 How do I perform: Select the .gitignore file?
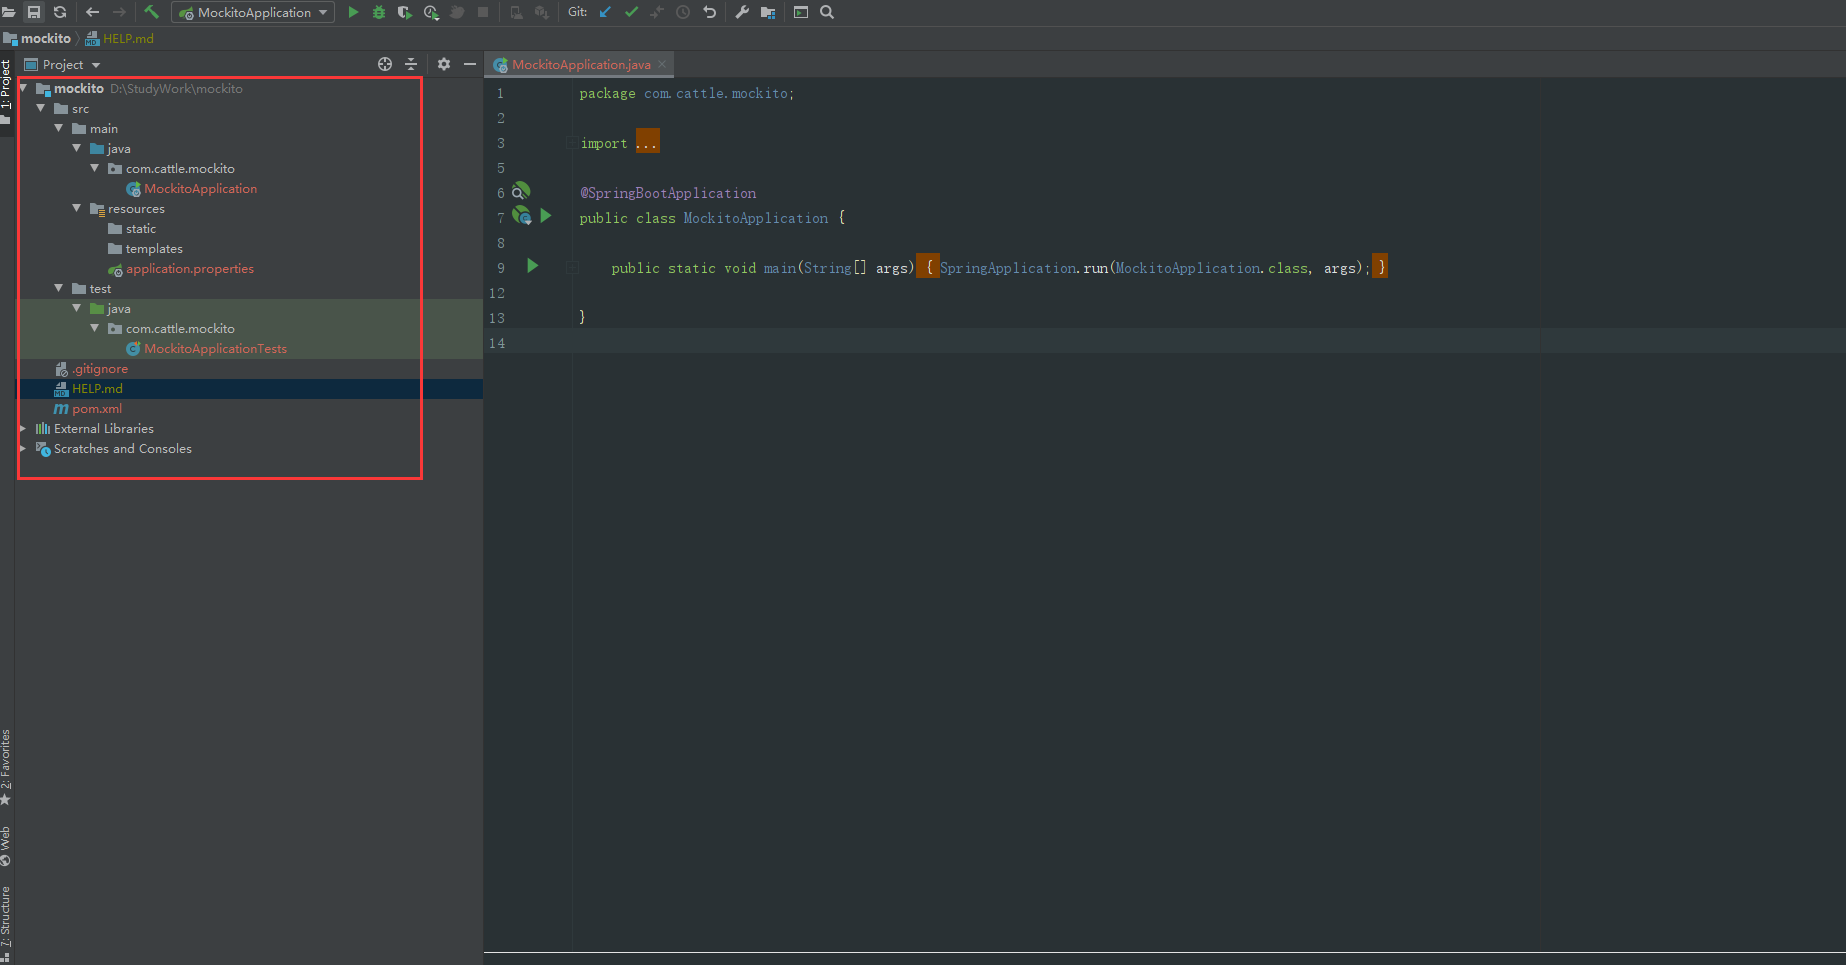pos(100,368)
